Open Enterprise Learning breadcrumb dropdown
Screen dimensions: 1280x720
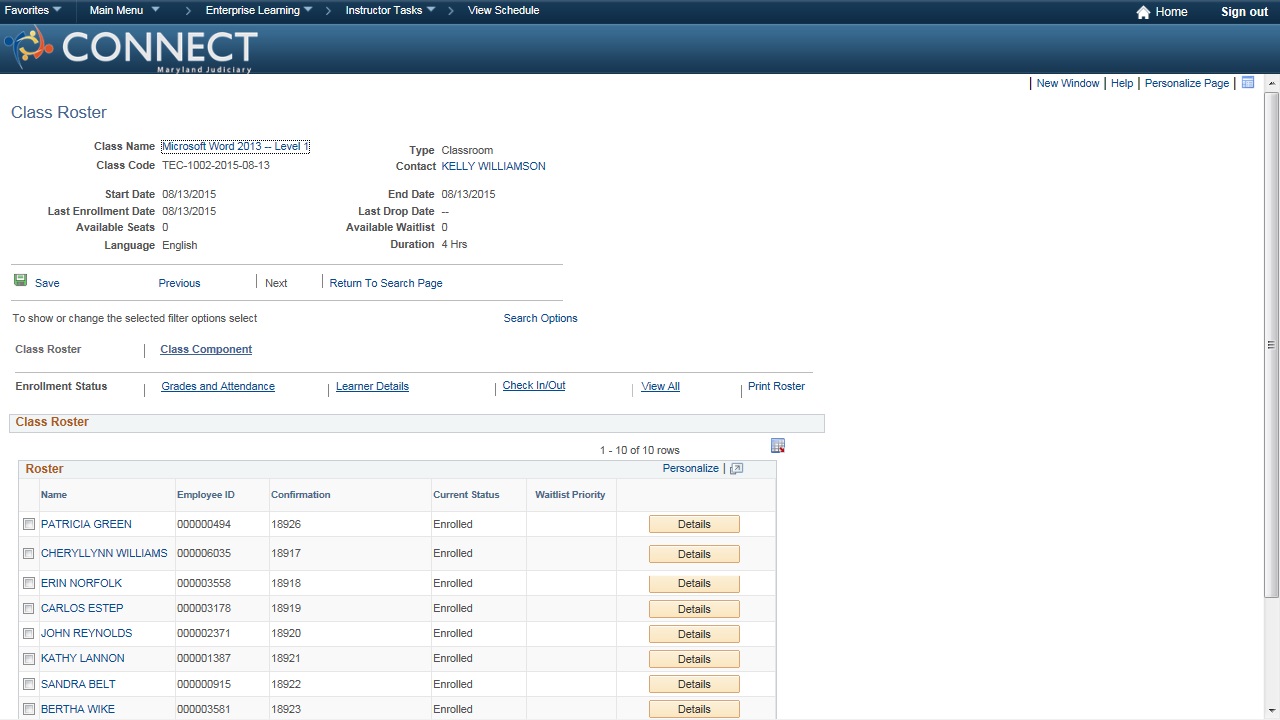pos(259,10)
